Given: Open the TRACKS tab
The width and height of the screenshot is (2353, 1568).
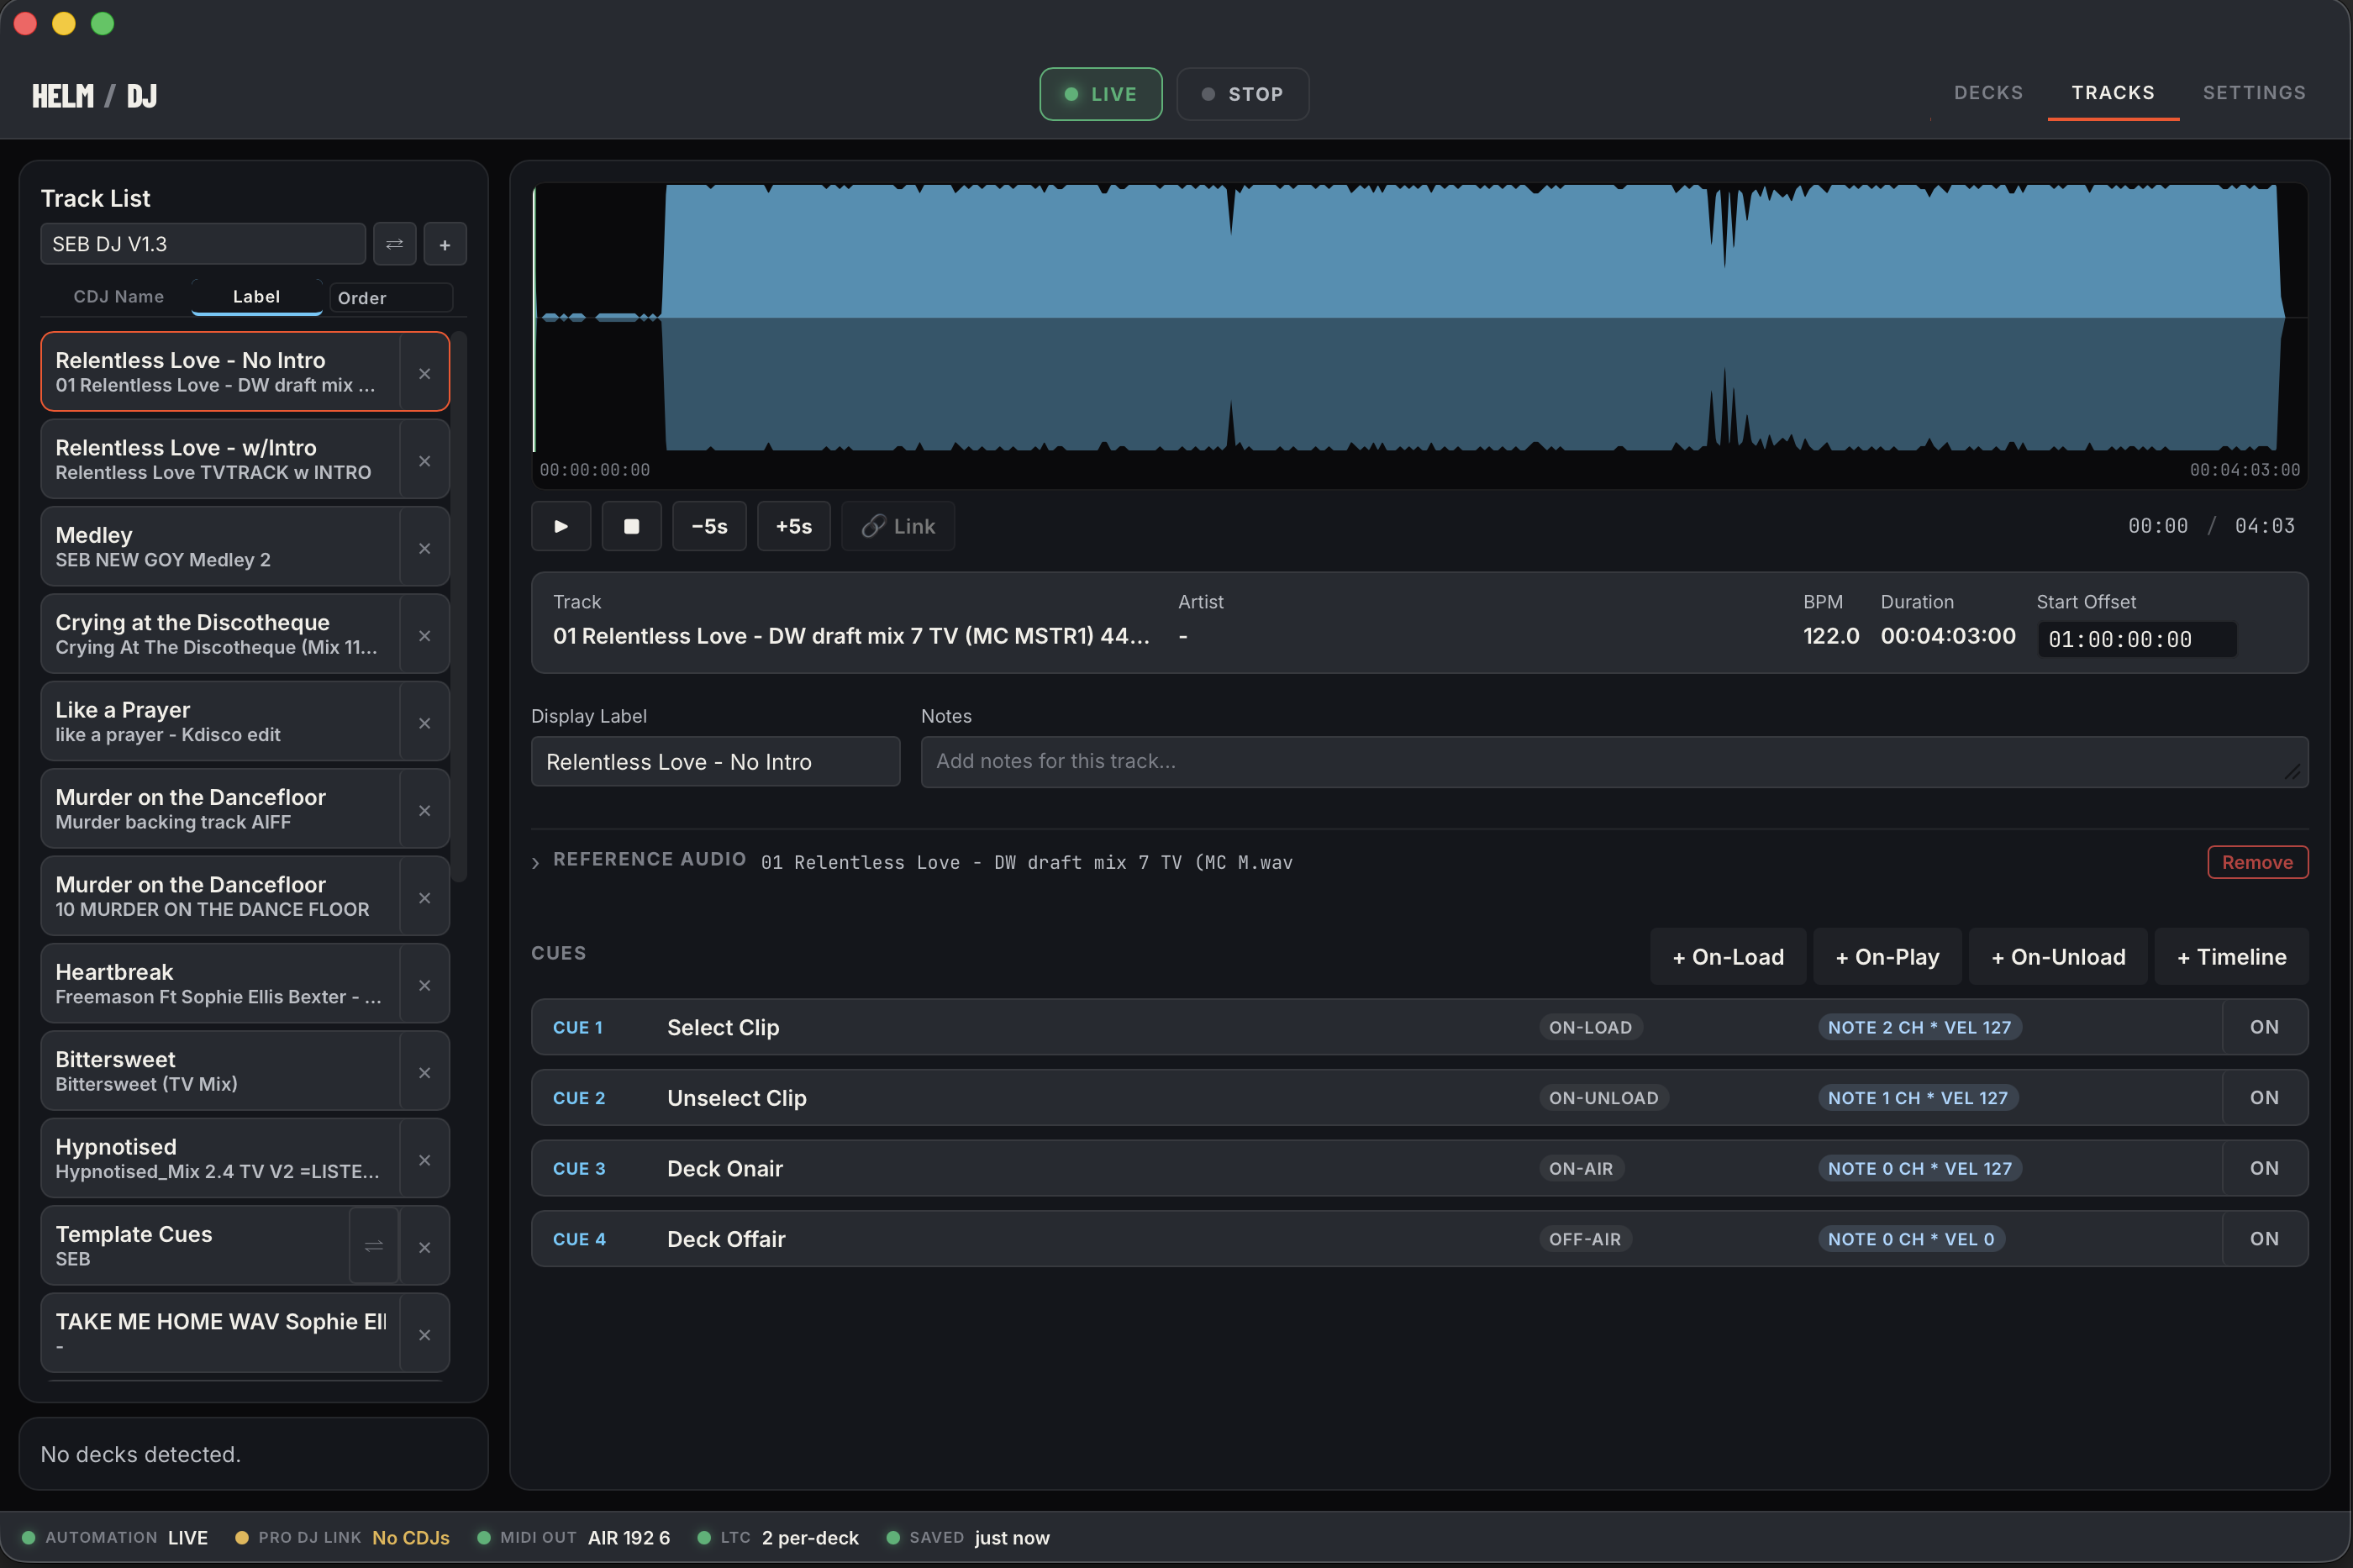Looking at the screenshot, I should coord(2113,93).
